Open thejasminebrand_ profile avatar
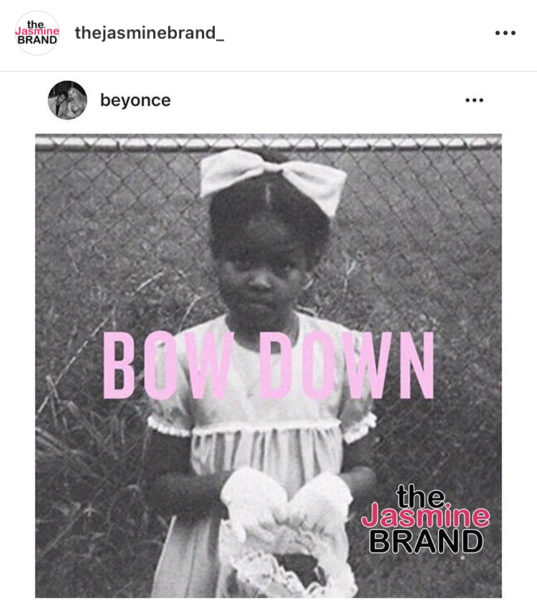The height and width of the screenshot is (600, 537). click(37, 33)
